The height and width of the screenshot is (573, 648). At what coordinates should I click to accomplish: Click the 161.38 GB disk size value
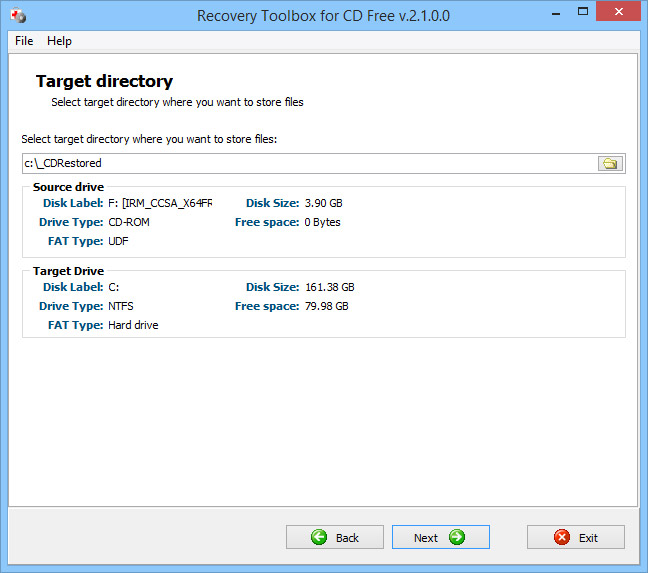pos(330,287)
